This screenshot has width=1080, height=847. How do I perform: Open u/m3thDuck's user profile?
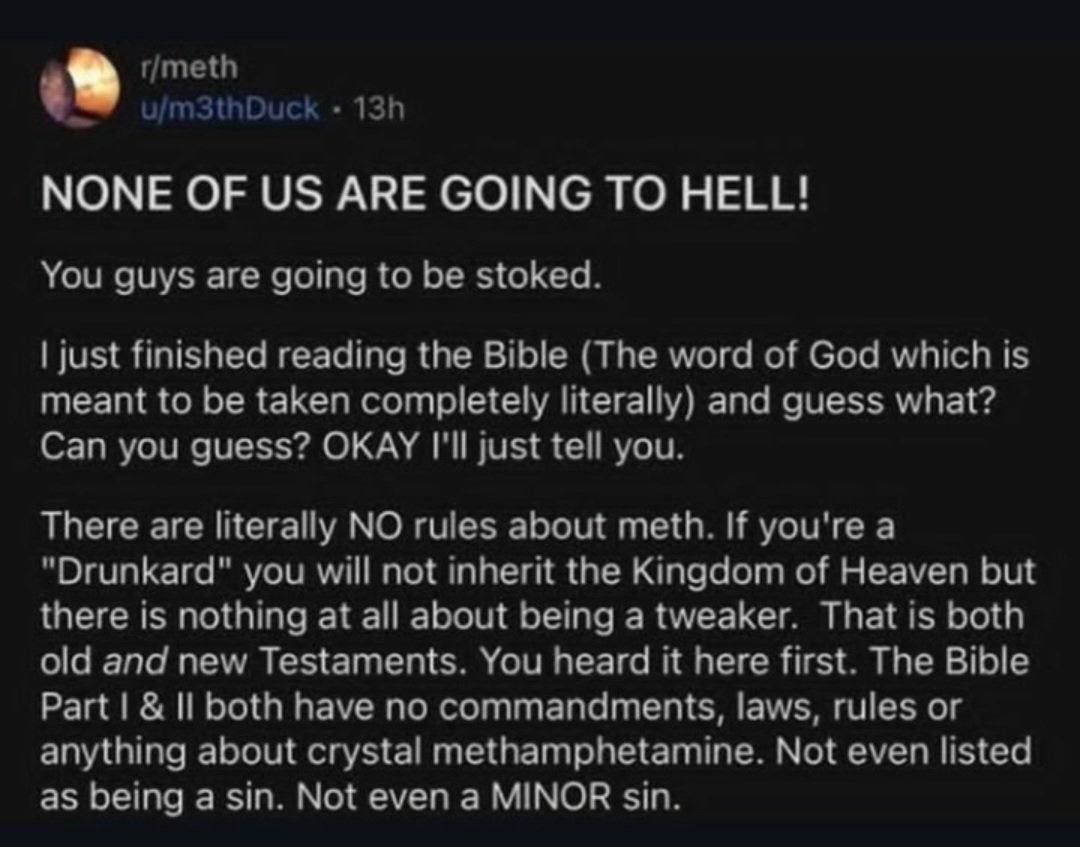point(229,109)
